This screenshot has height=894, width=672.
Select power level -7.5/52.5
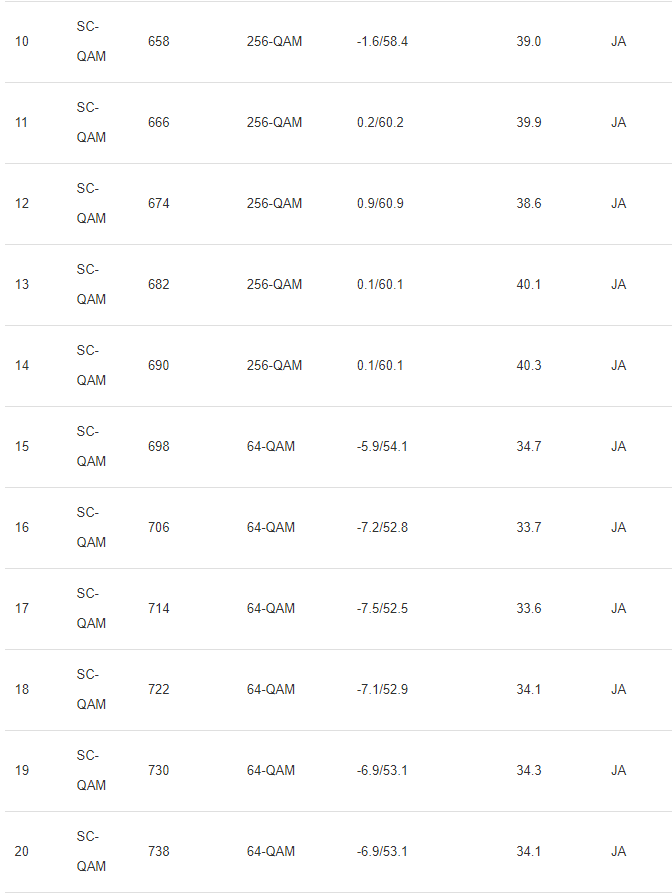tap(382, 608)
